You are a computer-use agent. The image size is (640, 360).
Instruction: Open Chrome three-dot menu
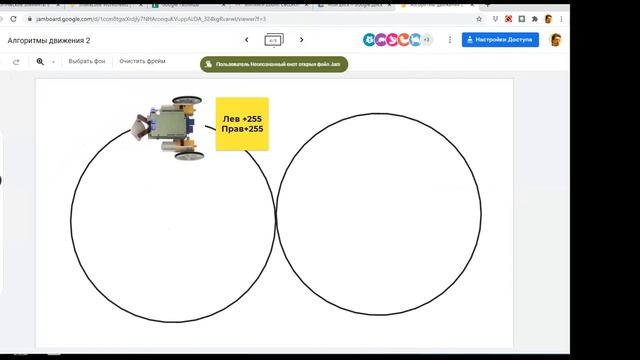(x=562, y=19)
